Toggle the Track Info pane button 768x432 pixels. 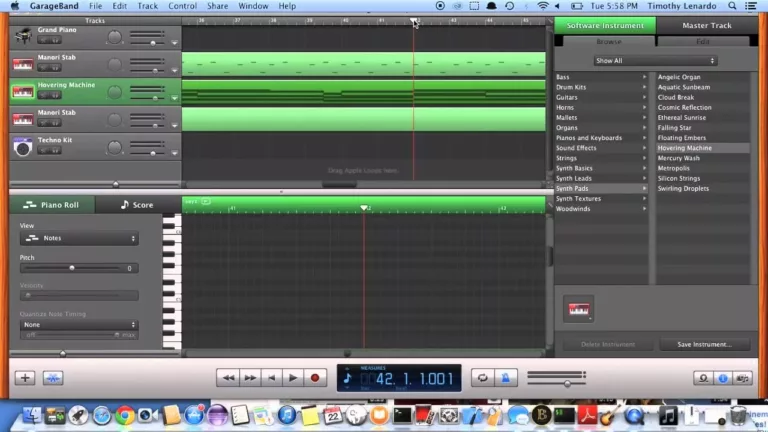pos(723,378)
